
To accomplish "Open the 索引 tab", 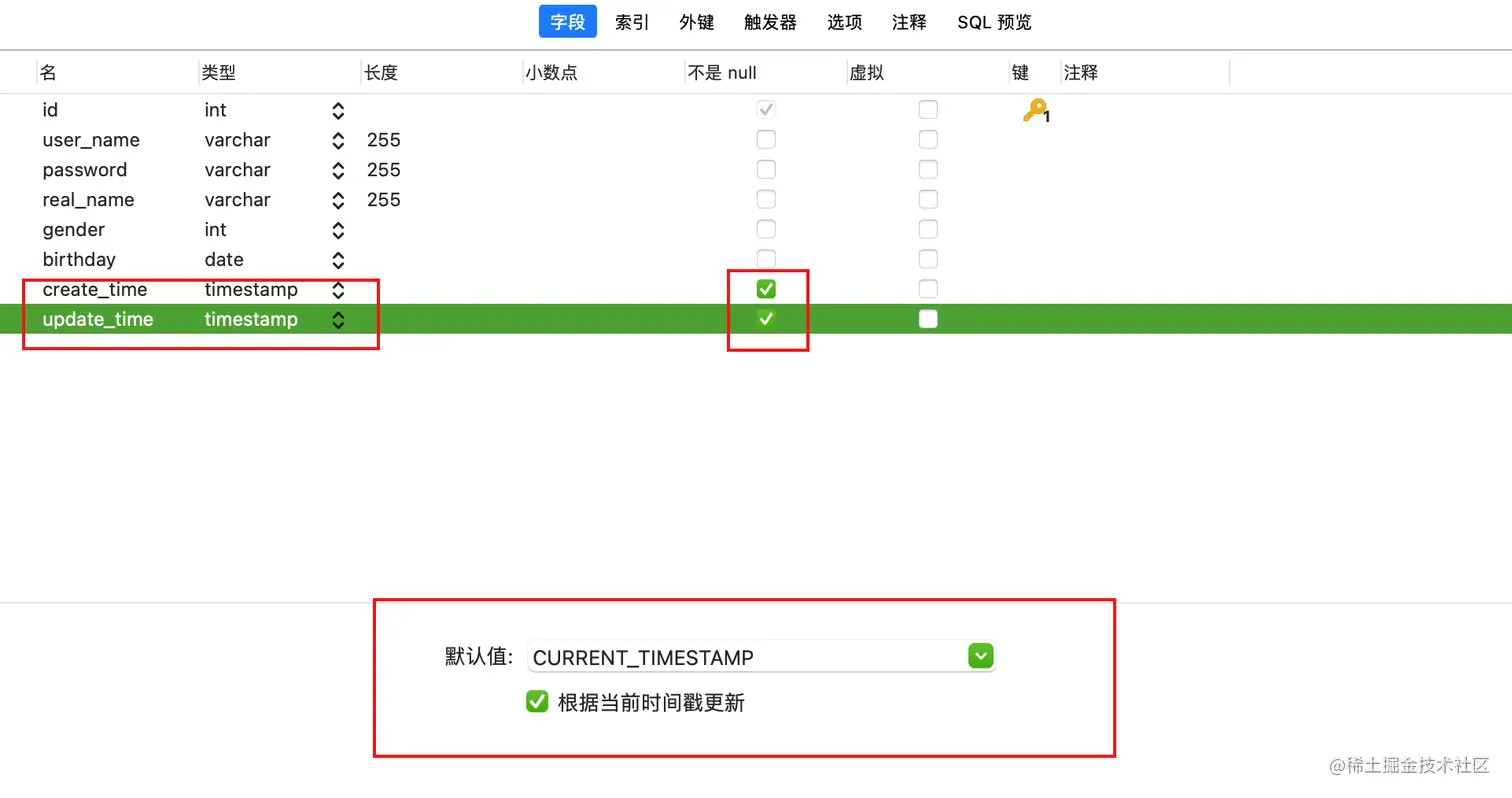I will click(632, 22).
